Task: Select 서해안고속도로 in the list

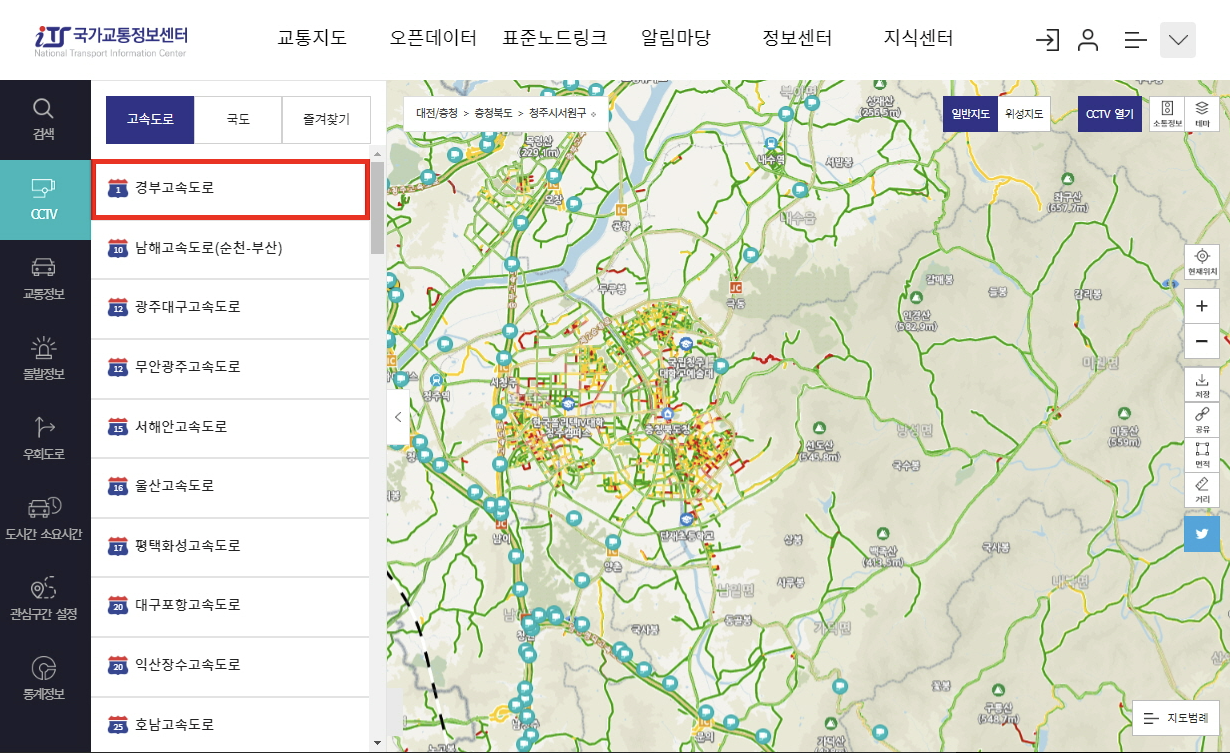Action: [230, 426]
